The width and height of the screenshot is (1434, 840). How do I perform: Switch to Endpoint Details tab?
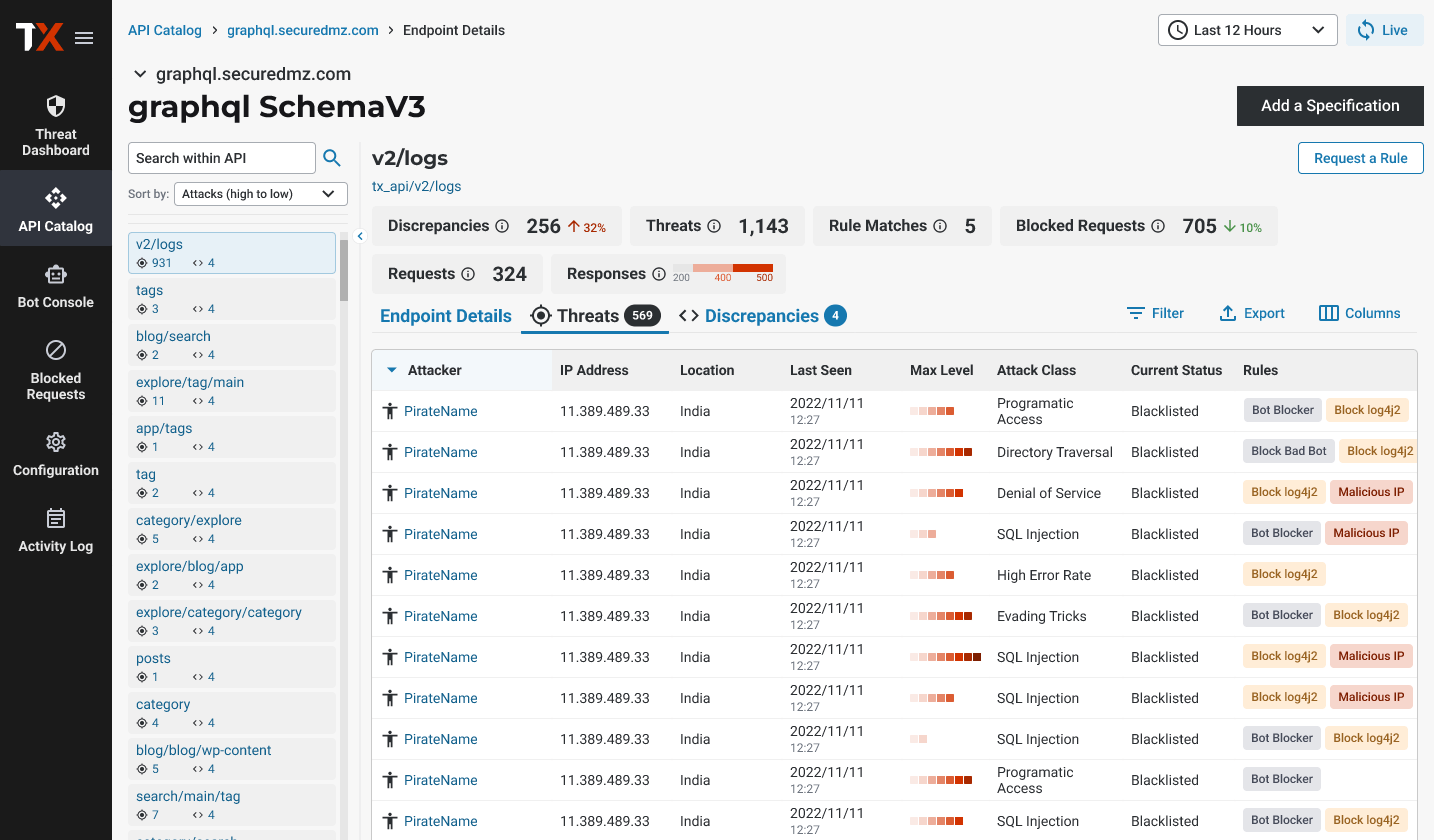pyautogui.click(x=446, y=316)
